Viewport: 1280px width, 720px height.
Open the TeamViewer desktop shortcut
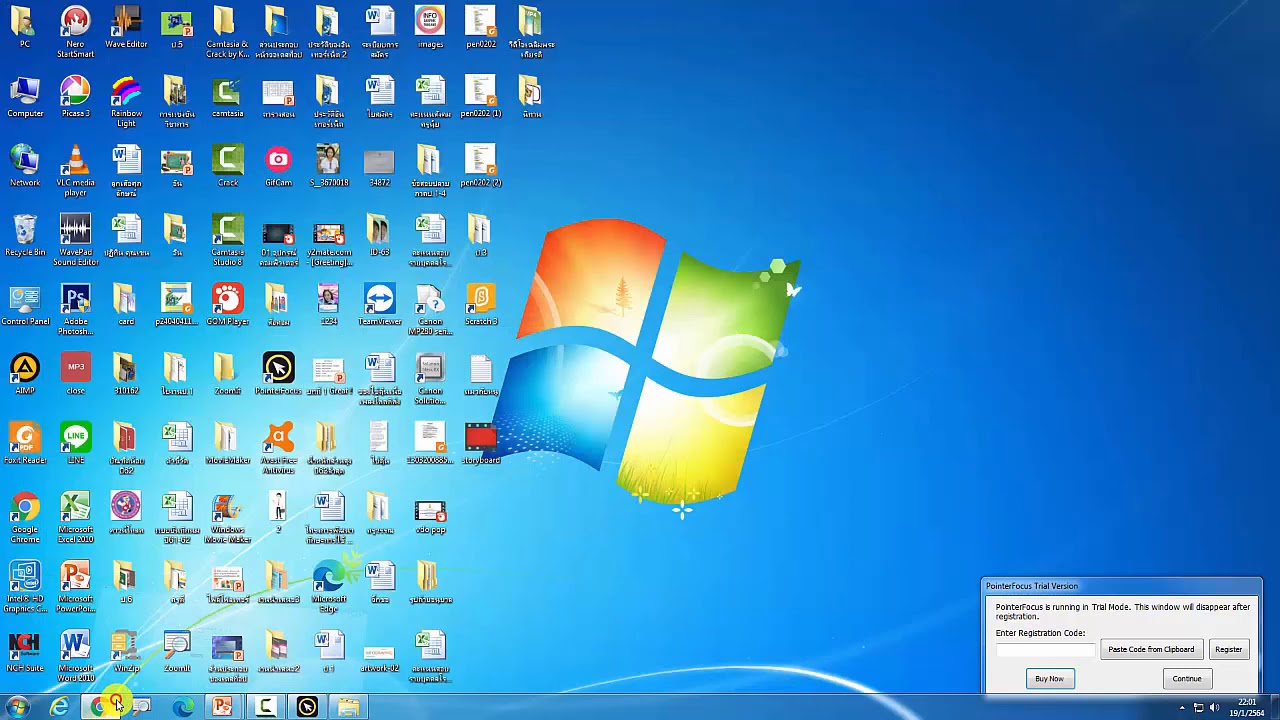point(379,304)
